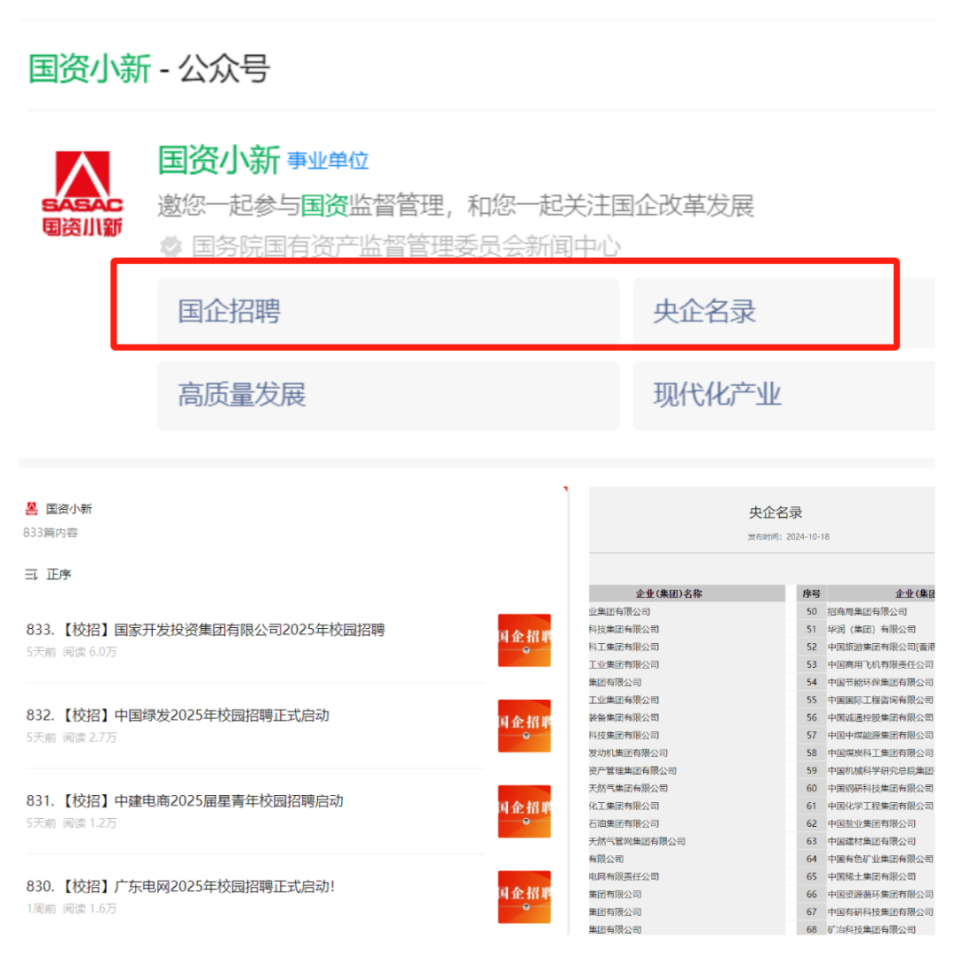Open the 央企名录 menu button
Image resolution: width=954 pixels, height=954 pixels.
tap(784, 311)
